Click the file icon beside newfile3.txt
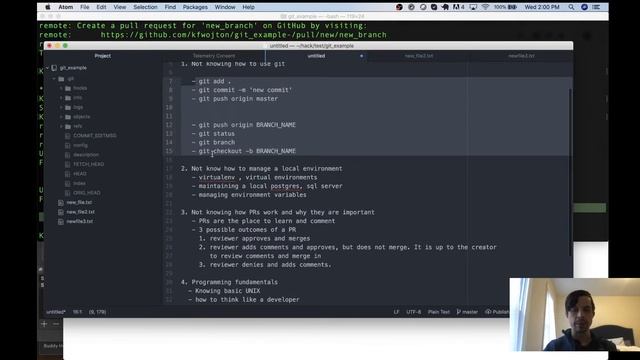The height and width of the screenshot is (360, 640). tap(61, 221)
